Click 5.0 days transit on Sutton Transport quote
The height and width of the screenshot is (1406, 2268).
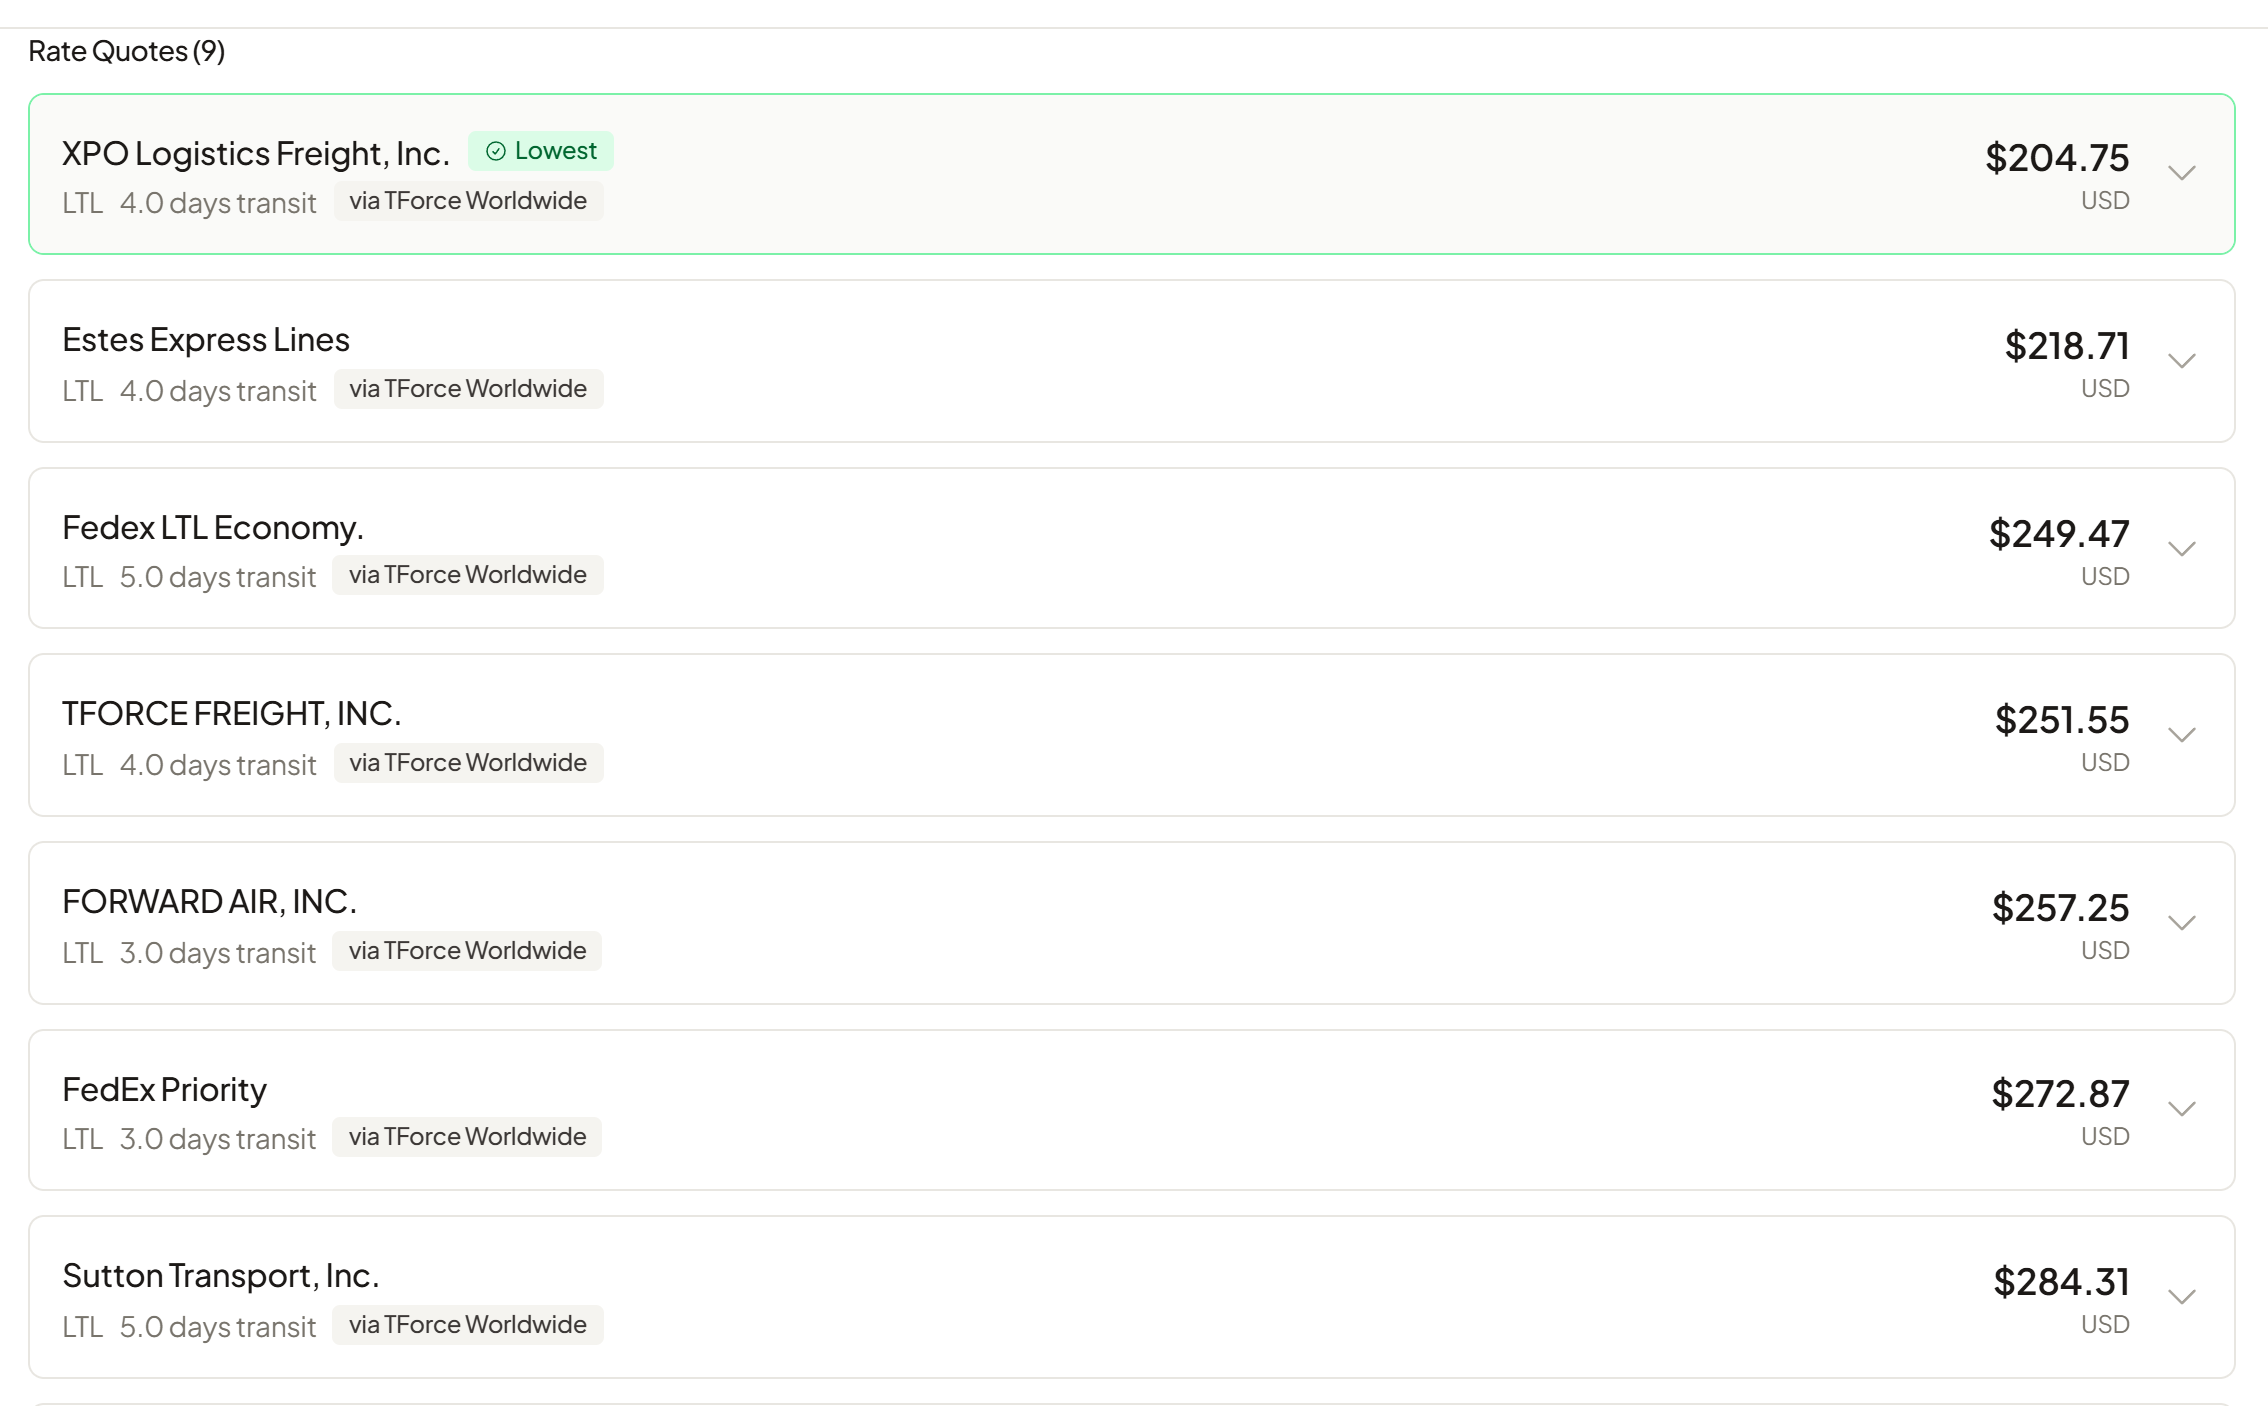[217, 1327]
